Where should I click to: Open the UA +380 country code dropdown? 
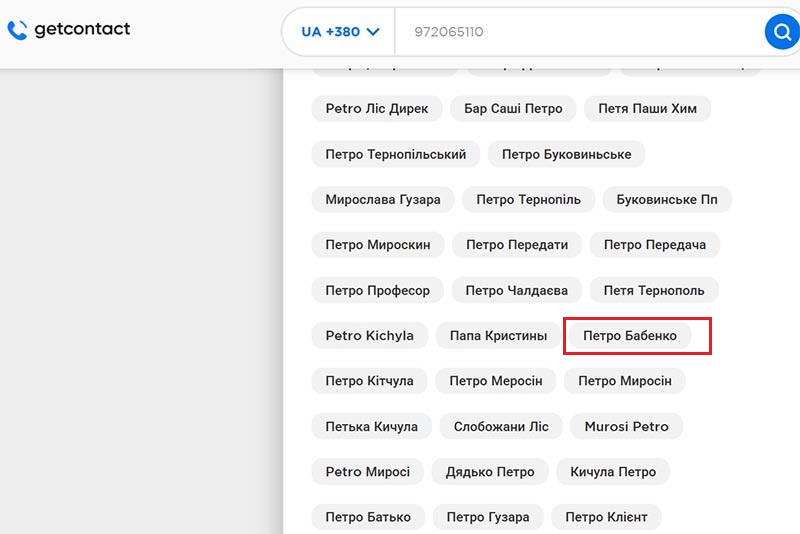tap(340, 32)
